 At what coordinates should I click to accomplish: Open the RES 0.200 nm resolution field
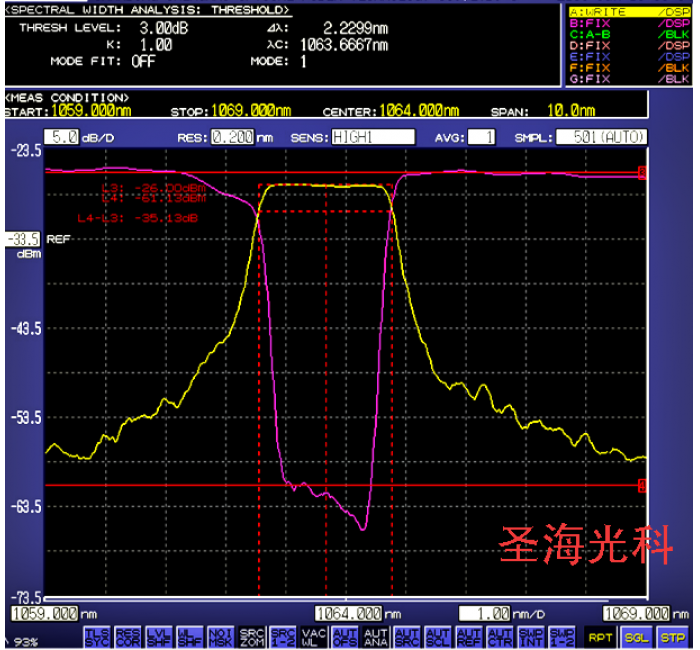tap(231, 137)
